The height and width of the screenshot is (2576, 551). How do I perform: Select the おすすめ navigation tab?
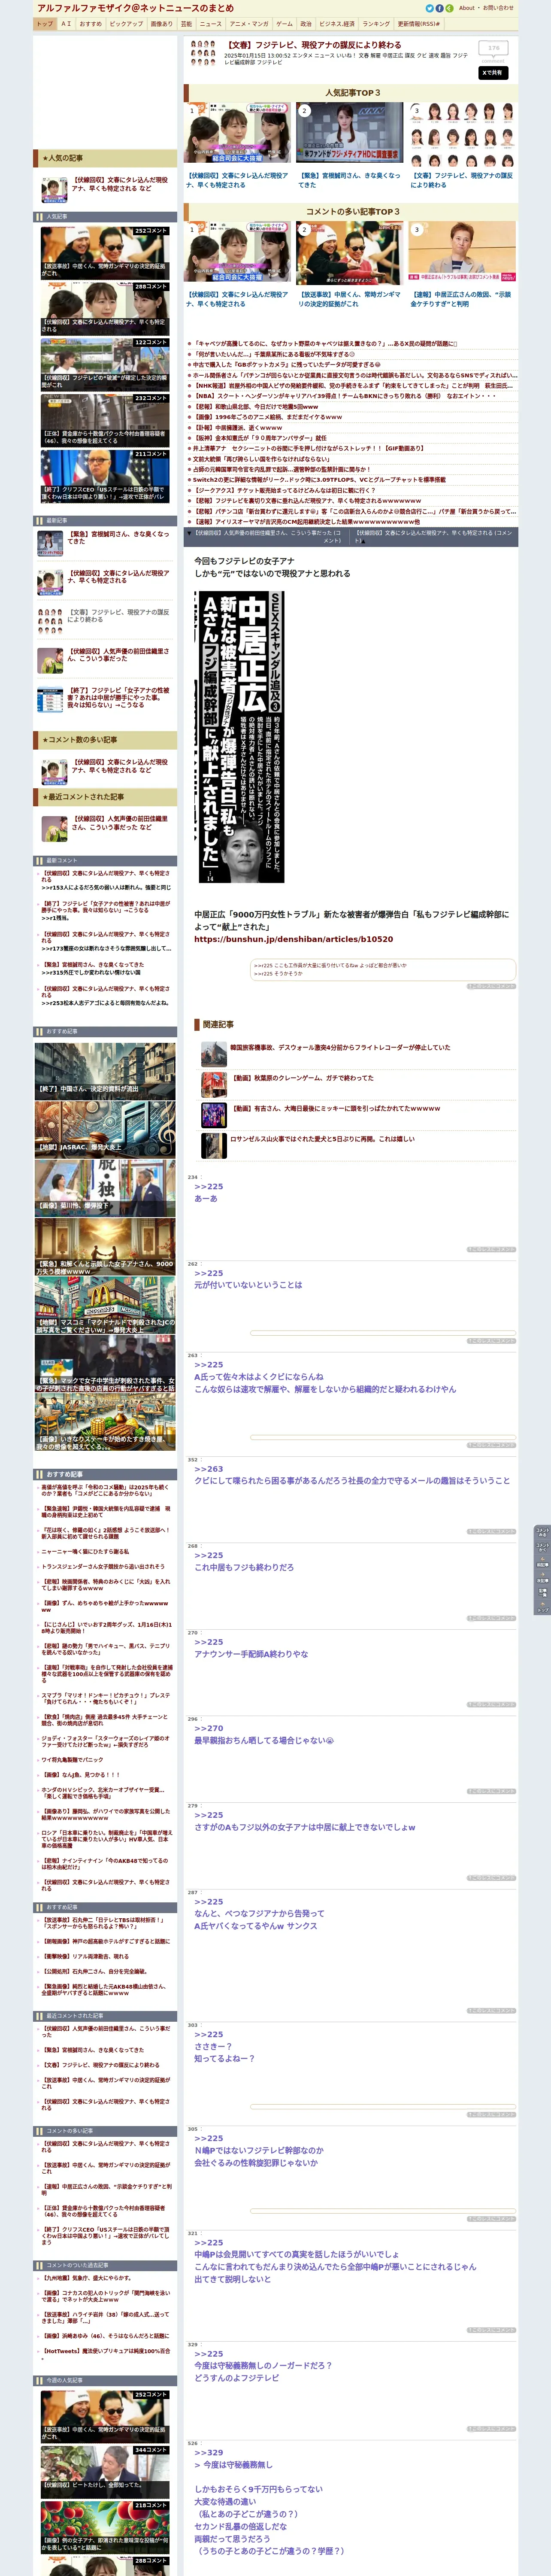coord(90,23)
